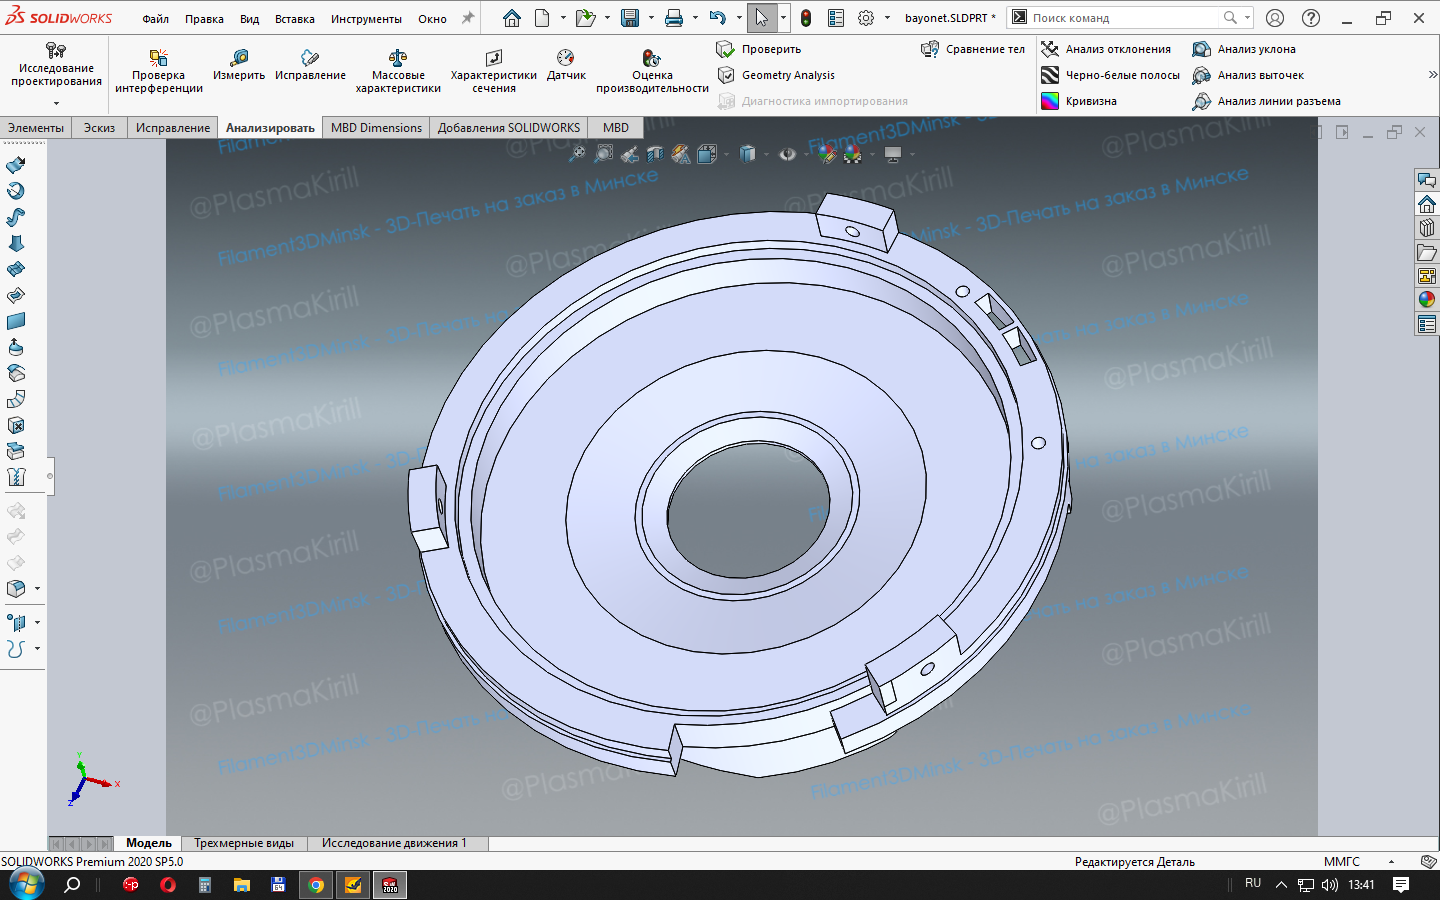This screenshot has width=1440, height=900.
Task: Expand View Settings monitor dropdown arrow
Action: pos(912,154)
